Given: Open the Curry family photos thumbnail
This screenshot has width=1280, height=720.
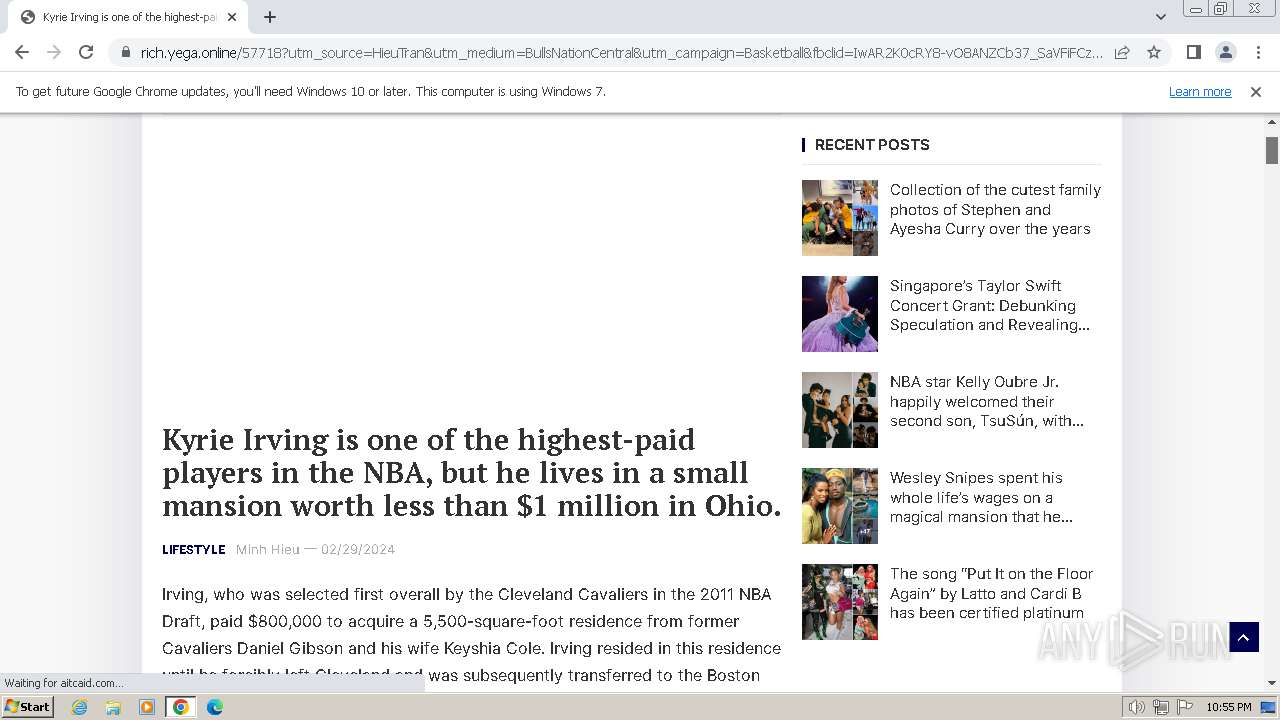Looking at the screenshot, I should click(840, 218).
